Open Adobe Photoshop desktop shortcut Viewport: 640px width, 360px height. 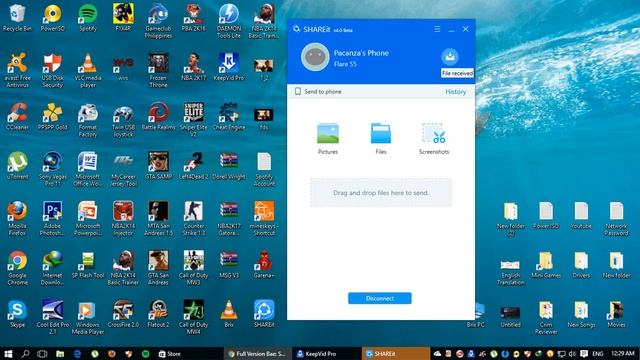[x=53, y=218]
